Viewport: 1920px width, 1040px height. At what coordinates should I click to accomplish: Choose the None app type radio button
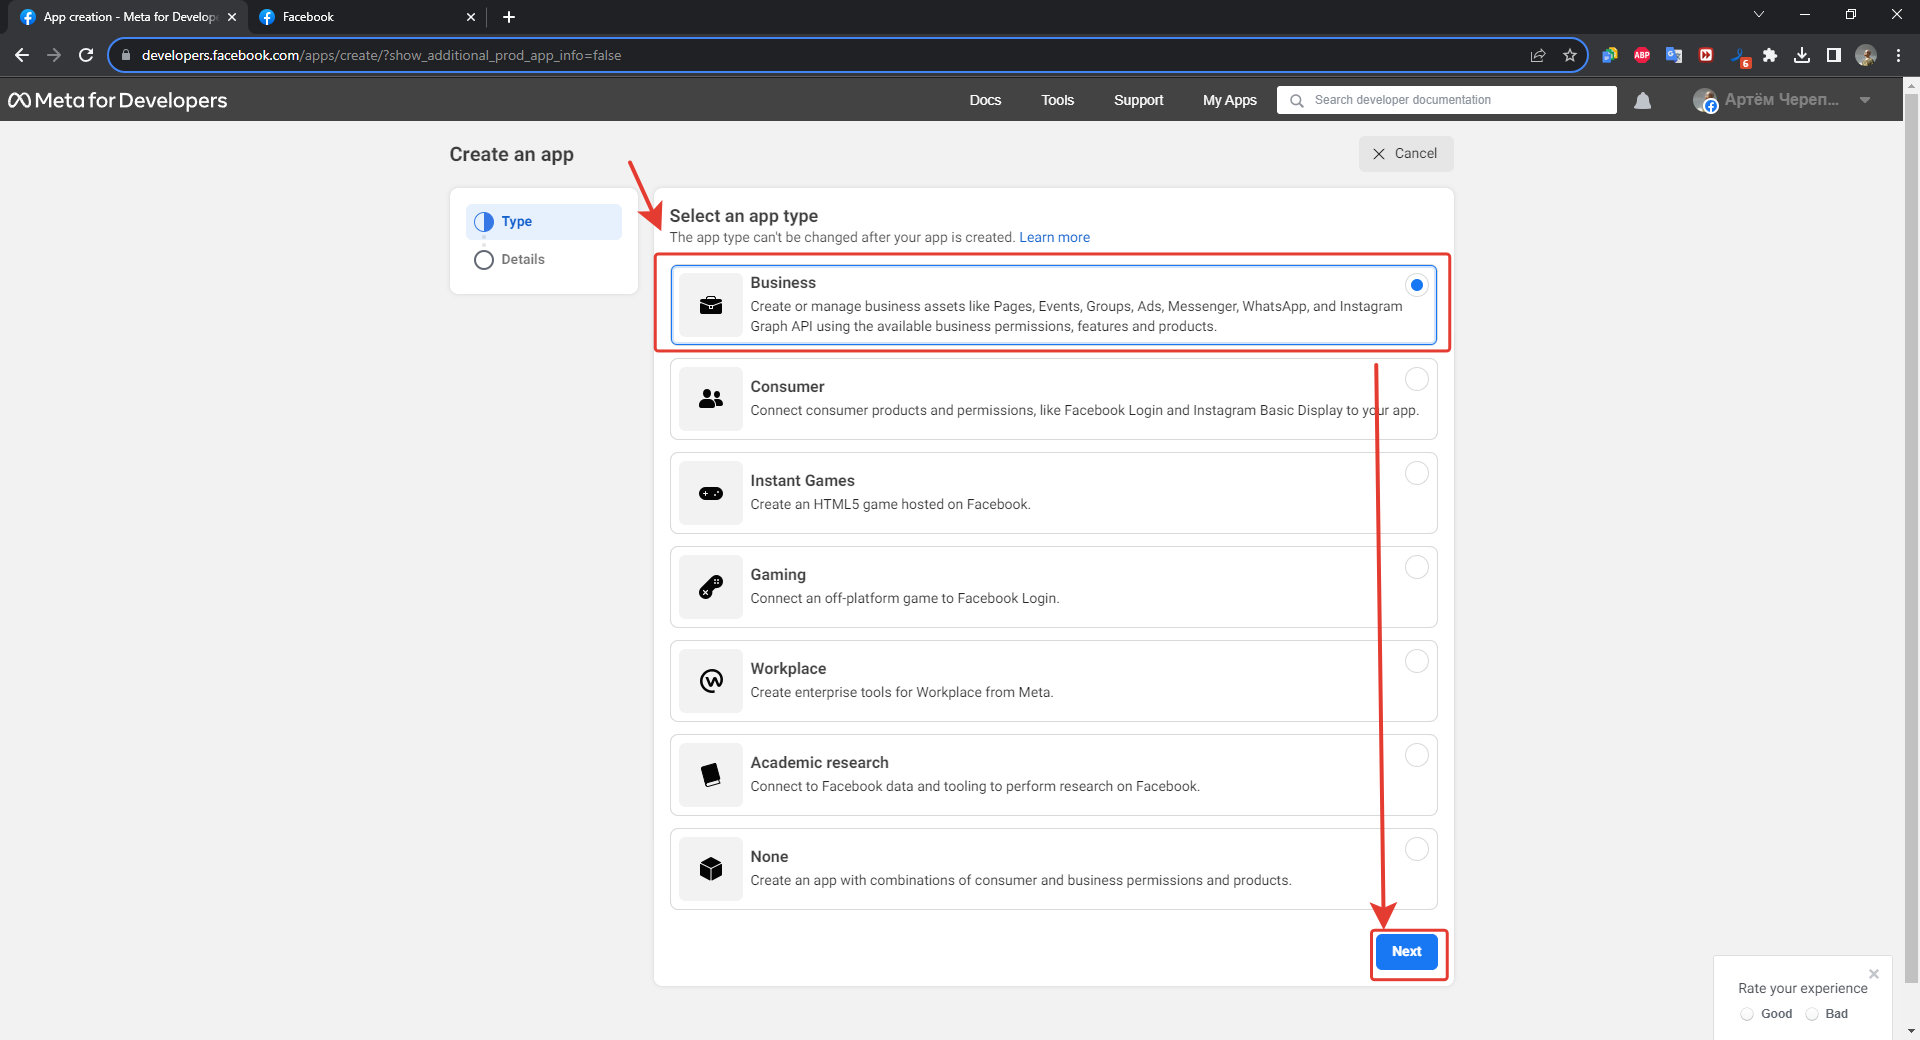pos(1416,849)
